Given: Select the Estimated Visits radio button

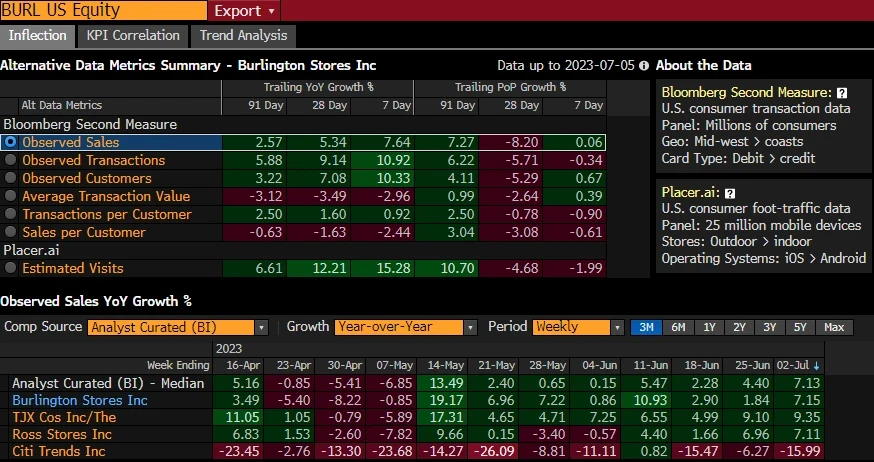Looking at the screenshot, I should [10, 268].
